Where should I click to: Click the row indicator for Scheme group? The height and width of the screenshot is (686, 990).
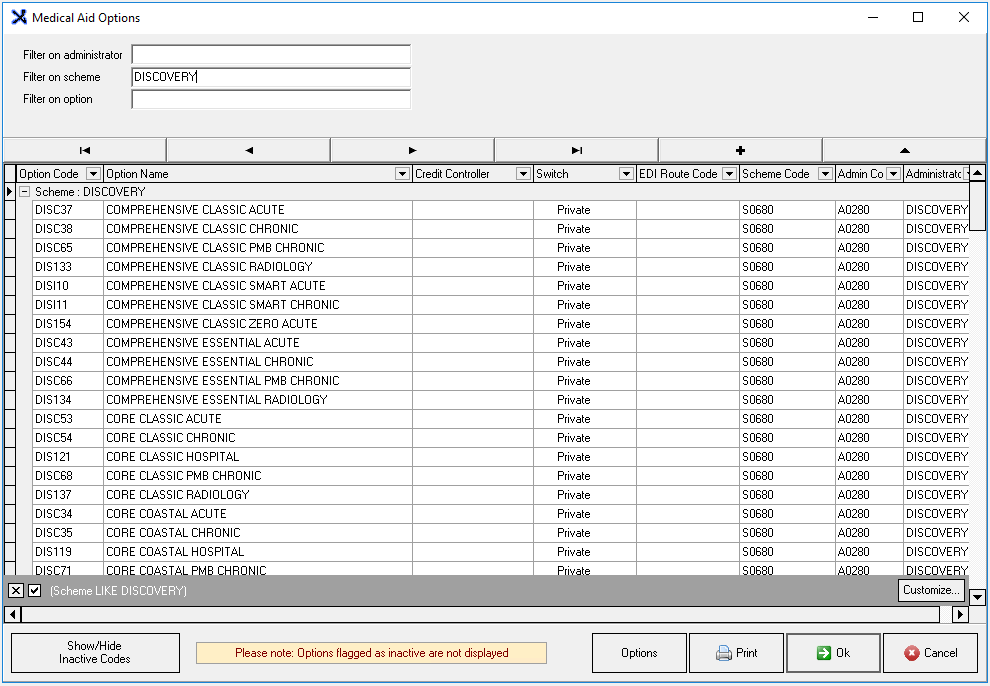(x=9, y=192)
